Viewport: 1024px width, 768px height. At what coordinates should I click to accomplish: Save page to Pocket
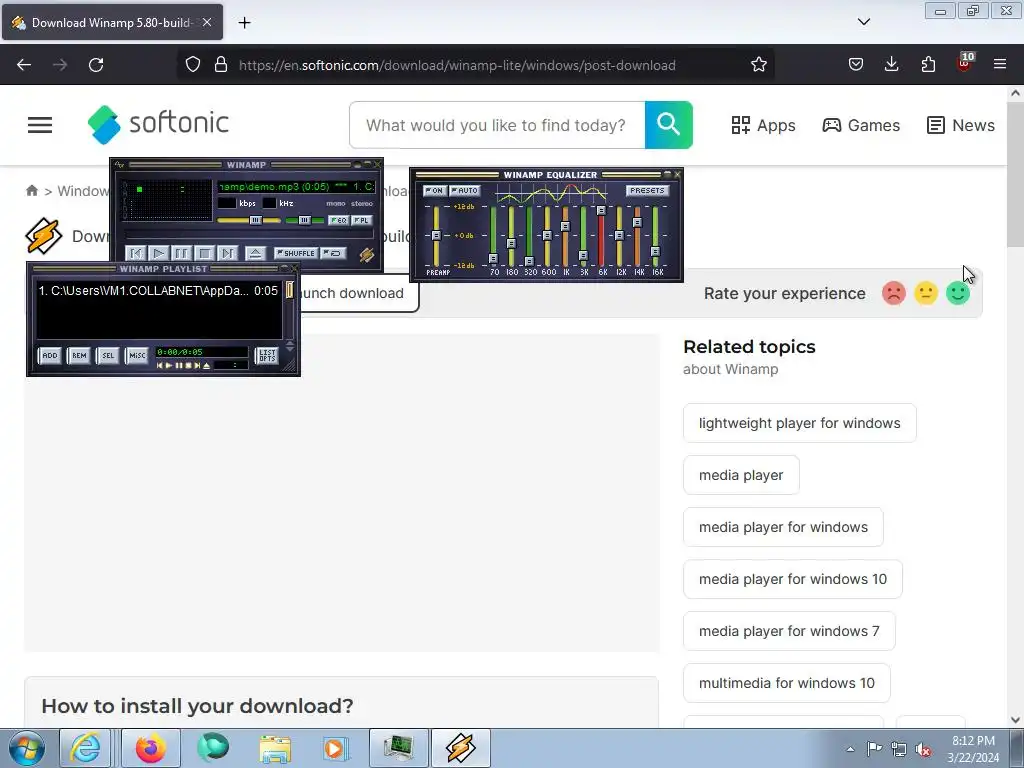[x=856, y=64]
